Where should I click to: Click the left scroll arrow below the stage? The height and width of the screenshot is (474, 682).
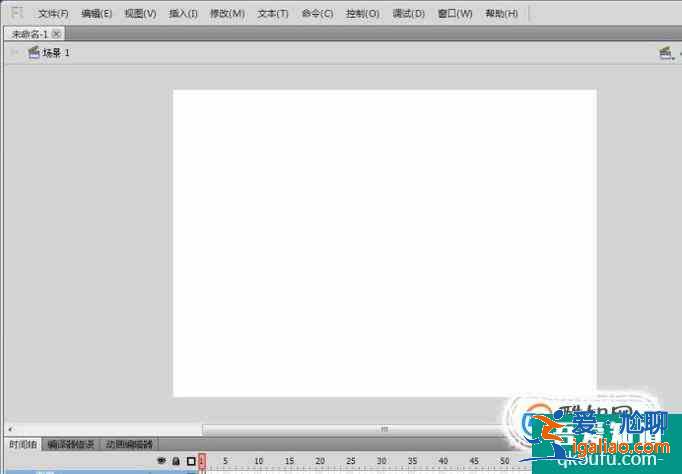tap(10, 429)
